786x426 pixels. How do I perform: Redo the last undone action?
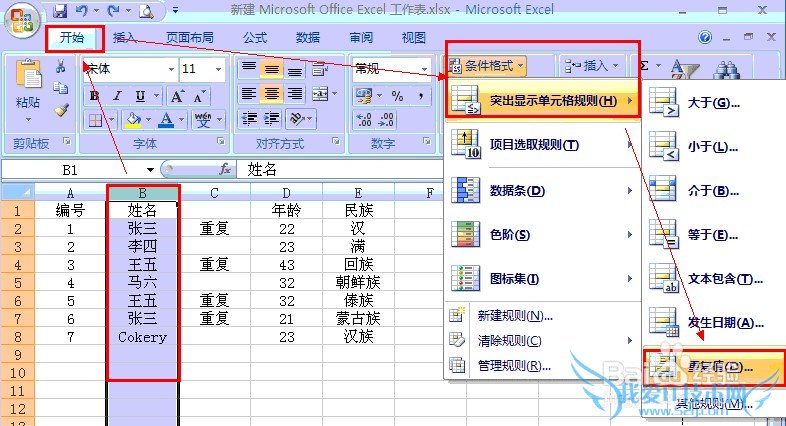(113, 11)
